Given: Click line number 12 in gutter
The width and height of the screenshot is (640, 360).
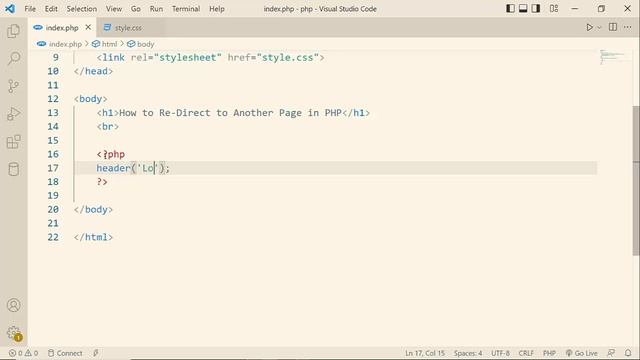Looking at the screenshot, I should (53, 99).
